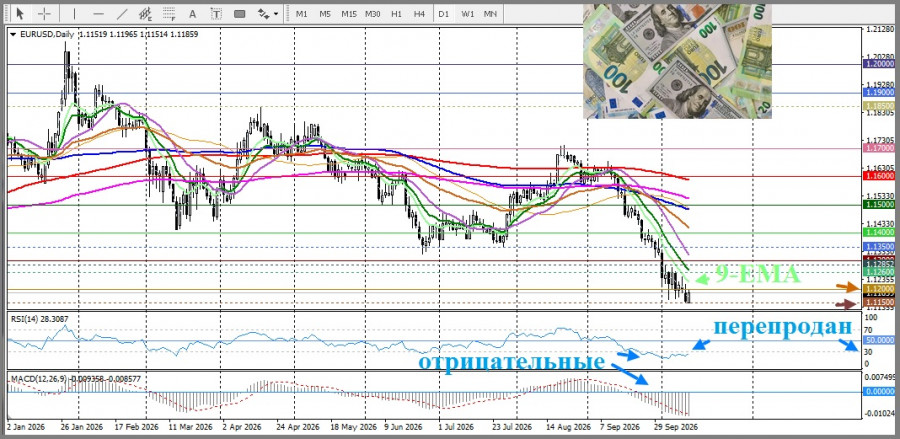Click the 7 Sep 2026 date label
This screenshot has width=900, height=439.
coord(620,428)
